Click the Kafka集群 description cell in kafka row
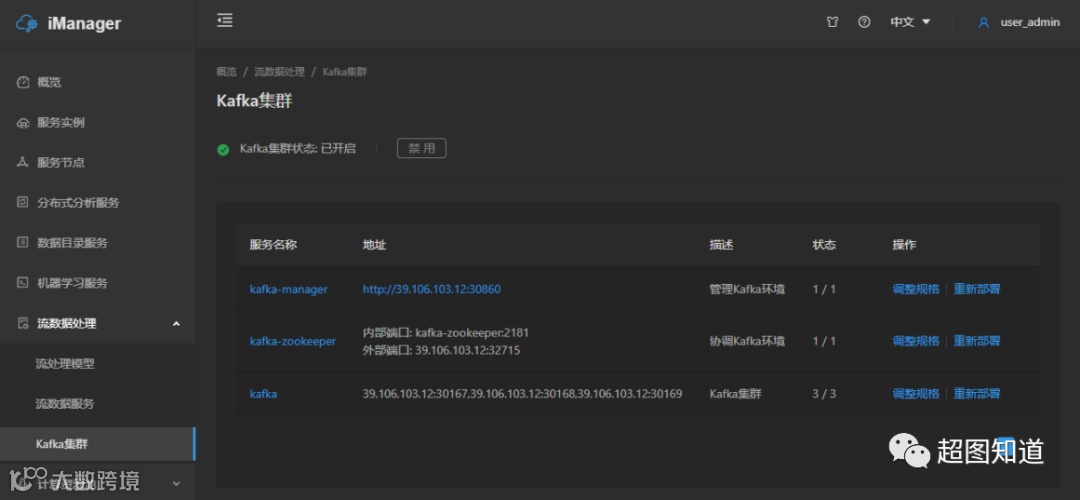 [736, 394]
